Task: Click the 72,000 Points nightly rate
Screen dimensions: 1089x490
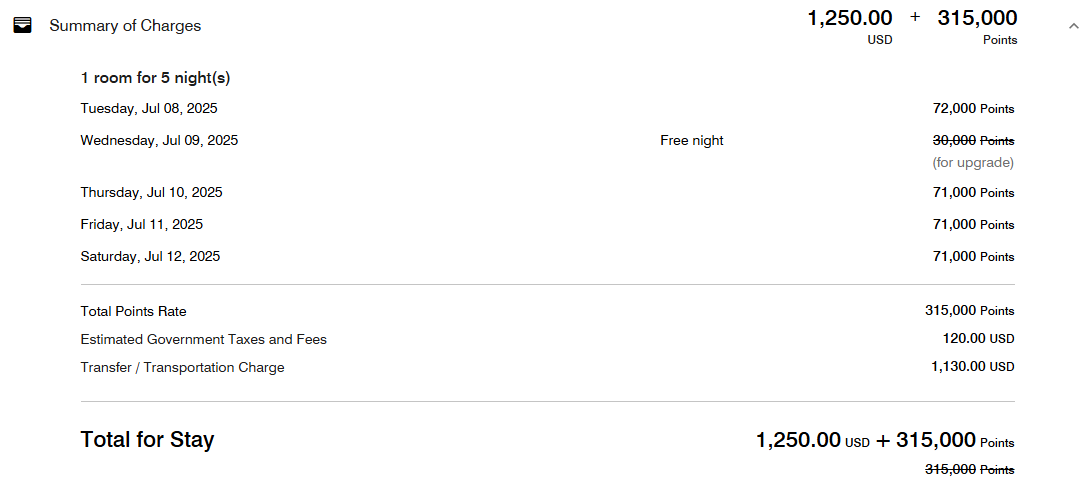Action: (973, 108)
